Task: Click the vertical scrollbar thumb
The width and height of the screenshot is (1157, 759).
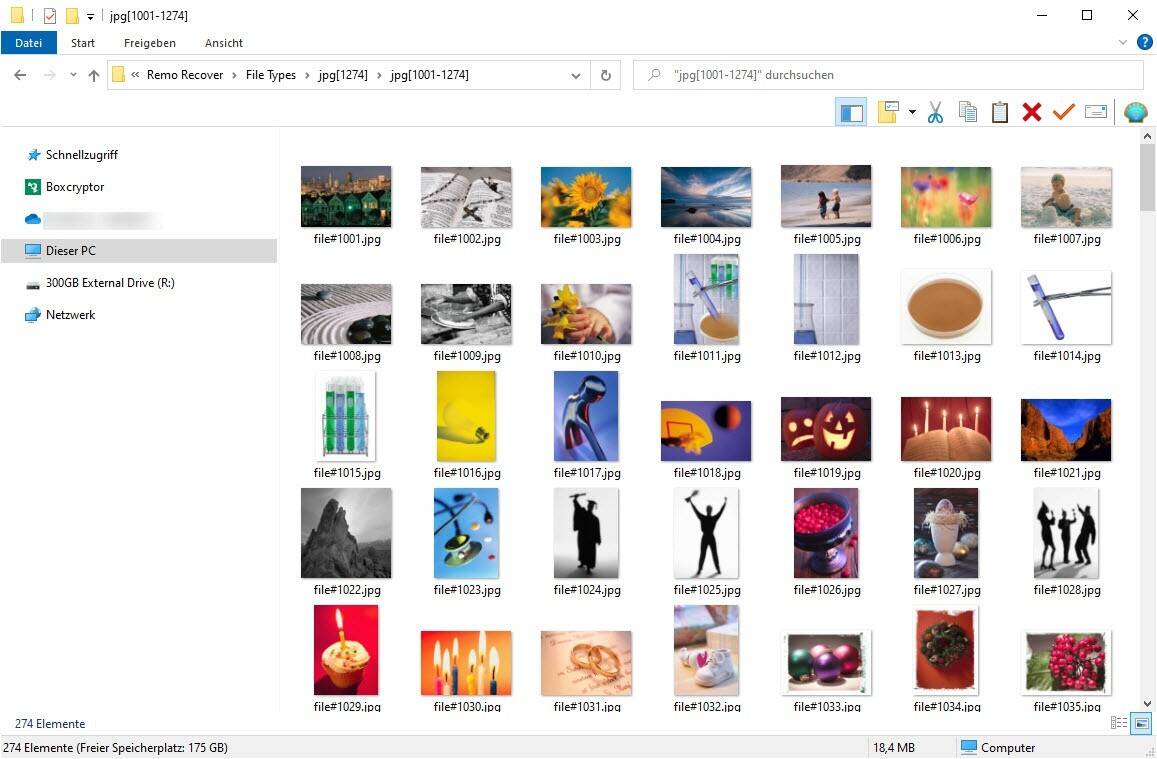Action: (1147, 177)
